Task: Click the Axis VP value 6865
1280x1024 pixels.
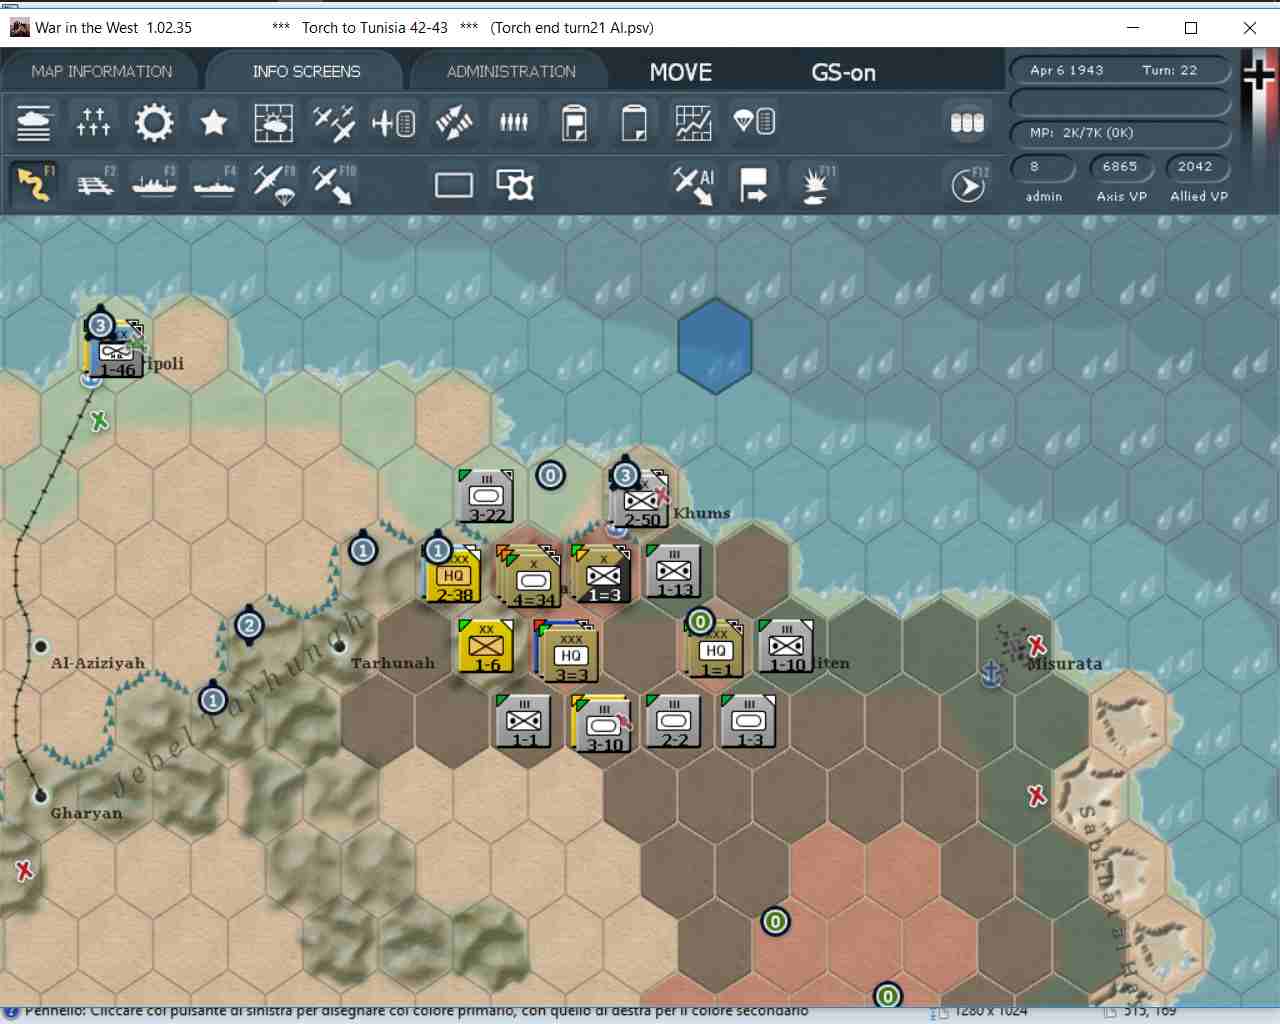Action: tap(1120, 167)
